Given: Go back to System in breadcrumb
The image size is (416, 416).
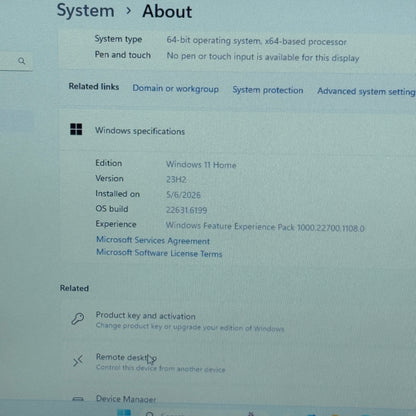Looking at the screenshot, I should 86,10.
